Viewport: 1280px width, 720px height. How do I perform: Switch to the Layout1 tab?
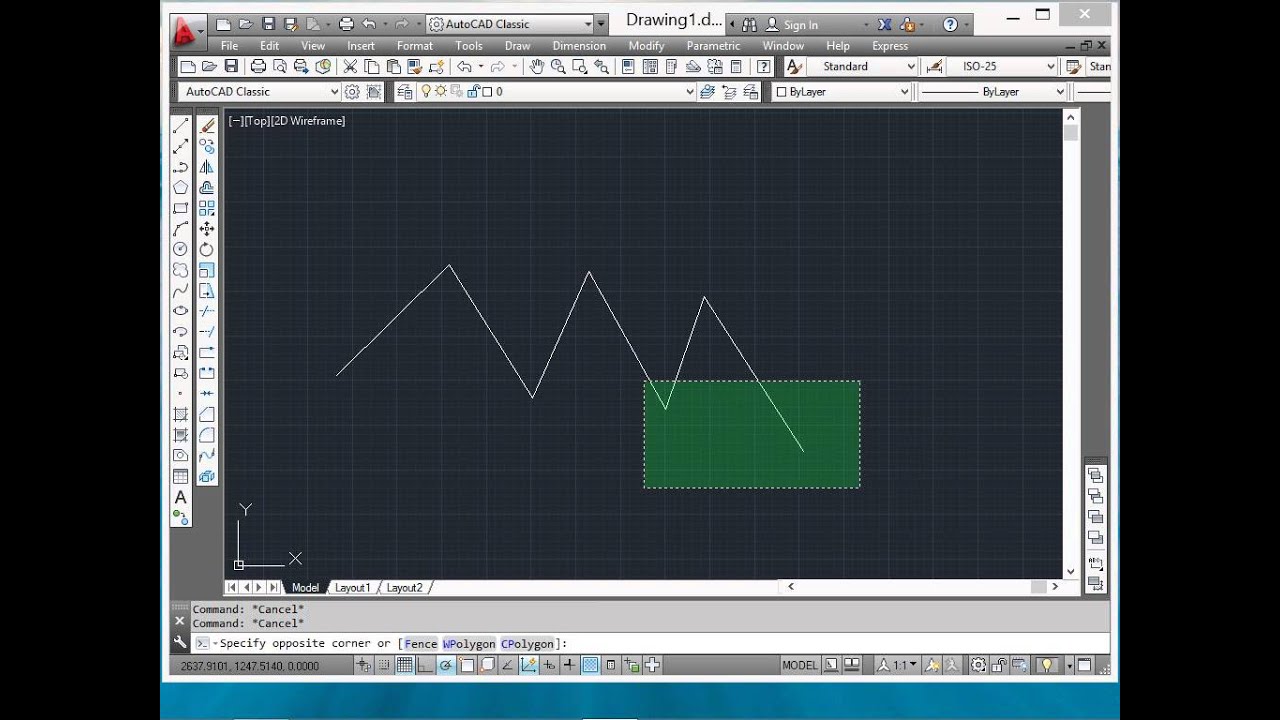pos(352,588)
